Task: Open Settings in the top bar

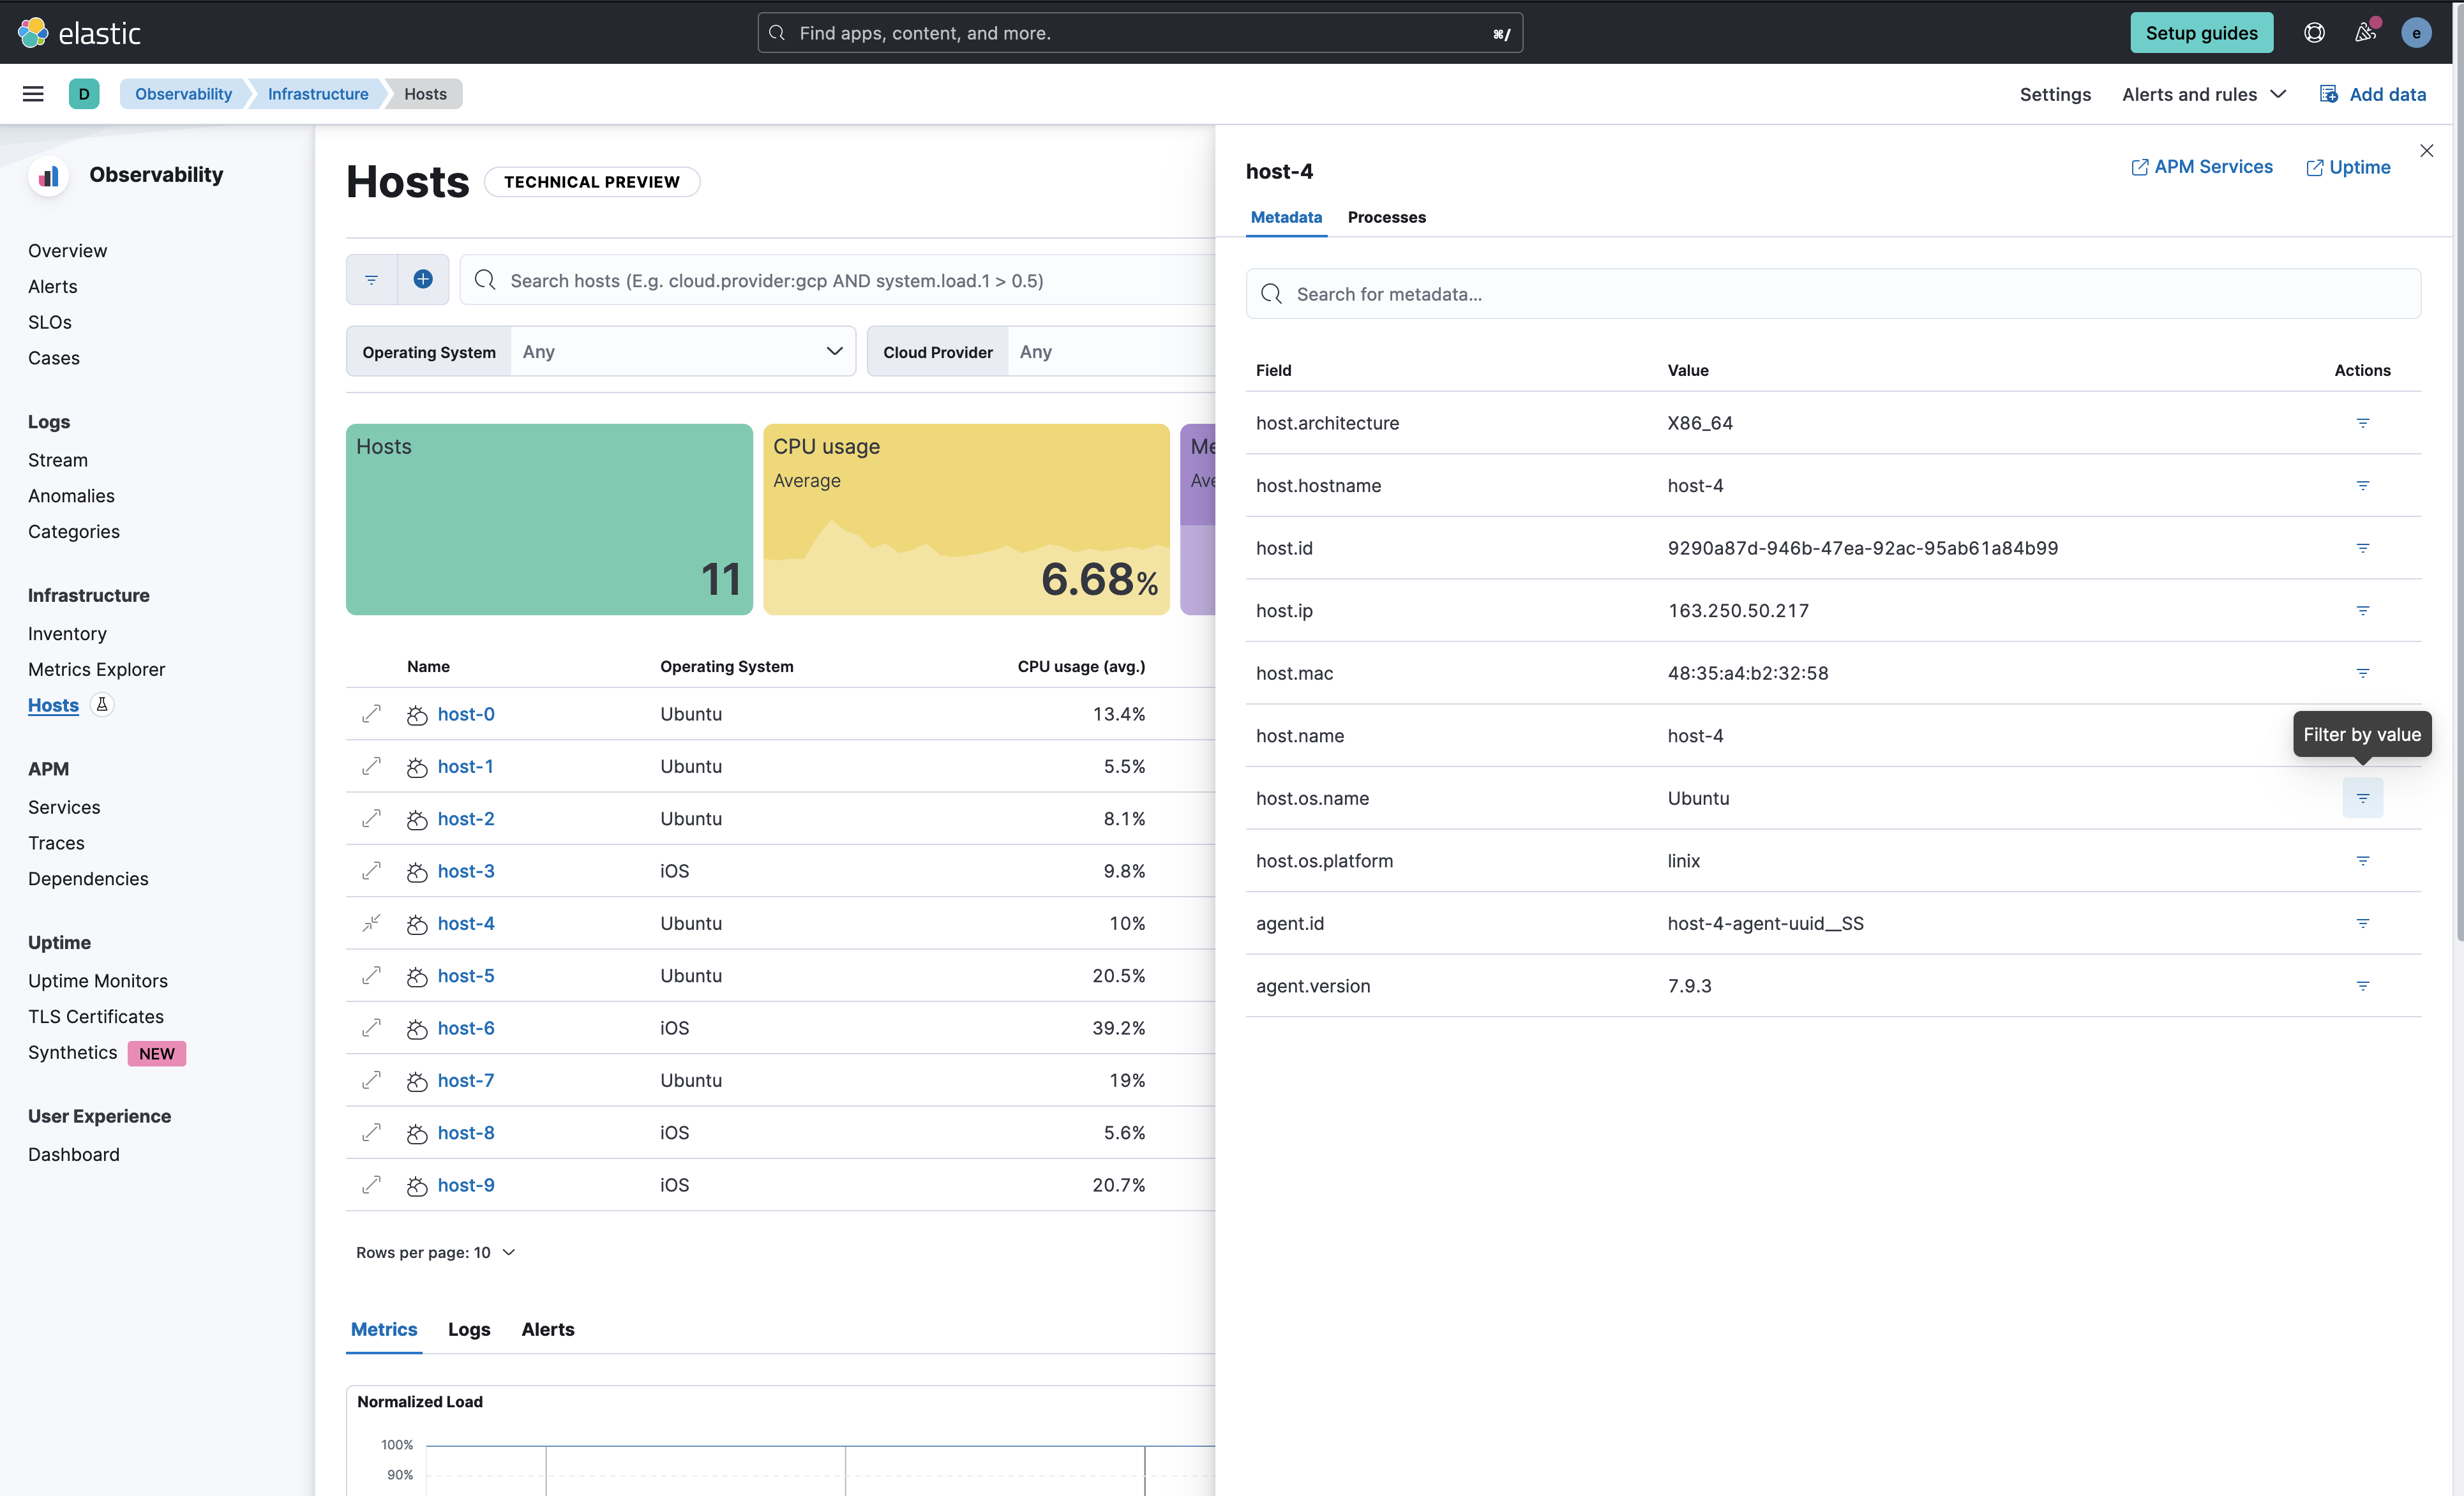Action: coord(2055,94)
